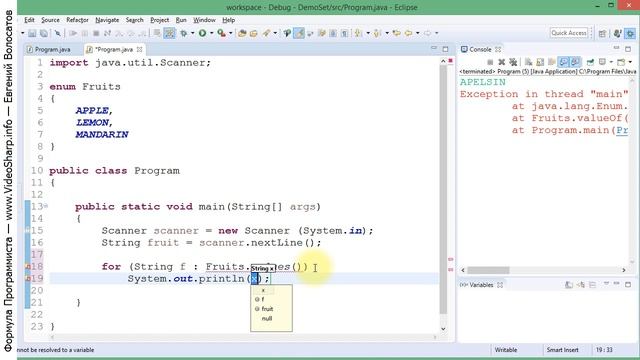
Task: Choose 'null' in the completion popup
Action: [267, 318]
